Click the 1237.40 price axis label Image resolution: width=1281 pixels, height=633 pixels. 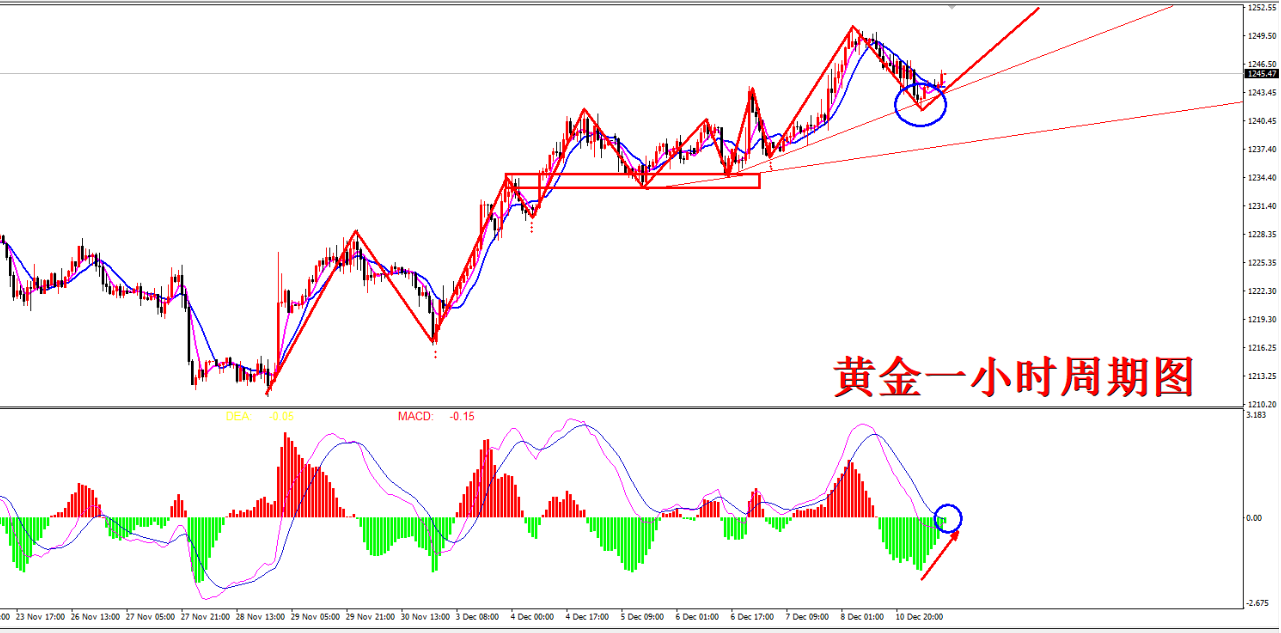click(1262, 150)
